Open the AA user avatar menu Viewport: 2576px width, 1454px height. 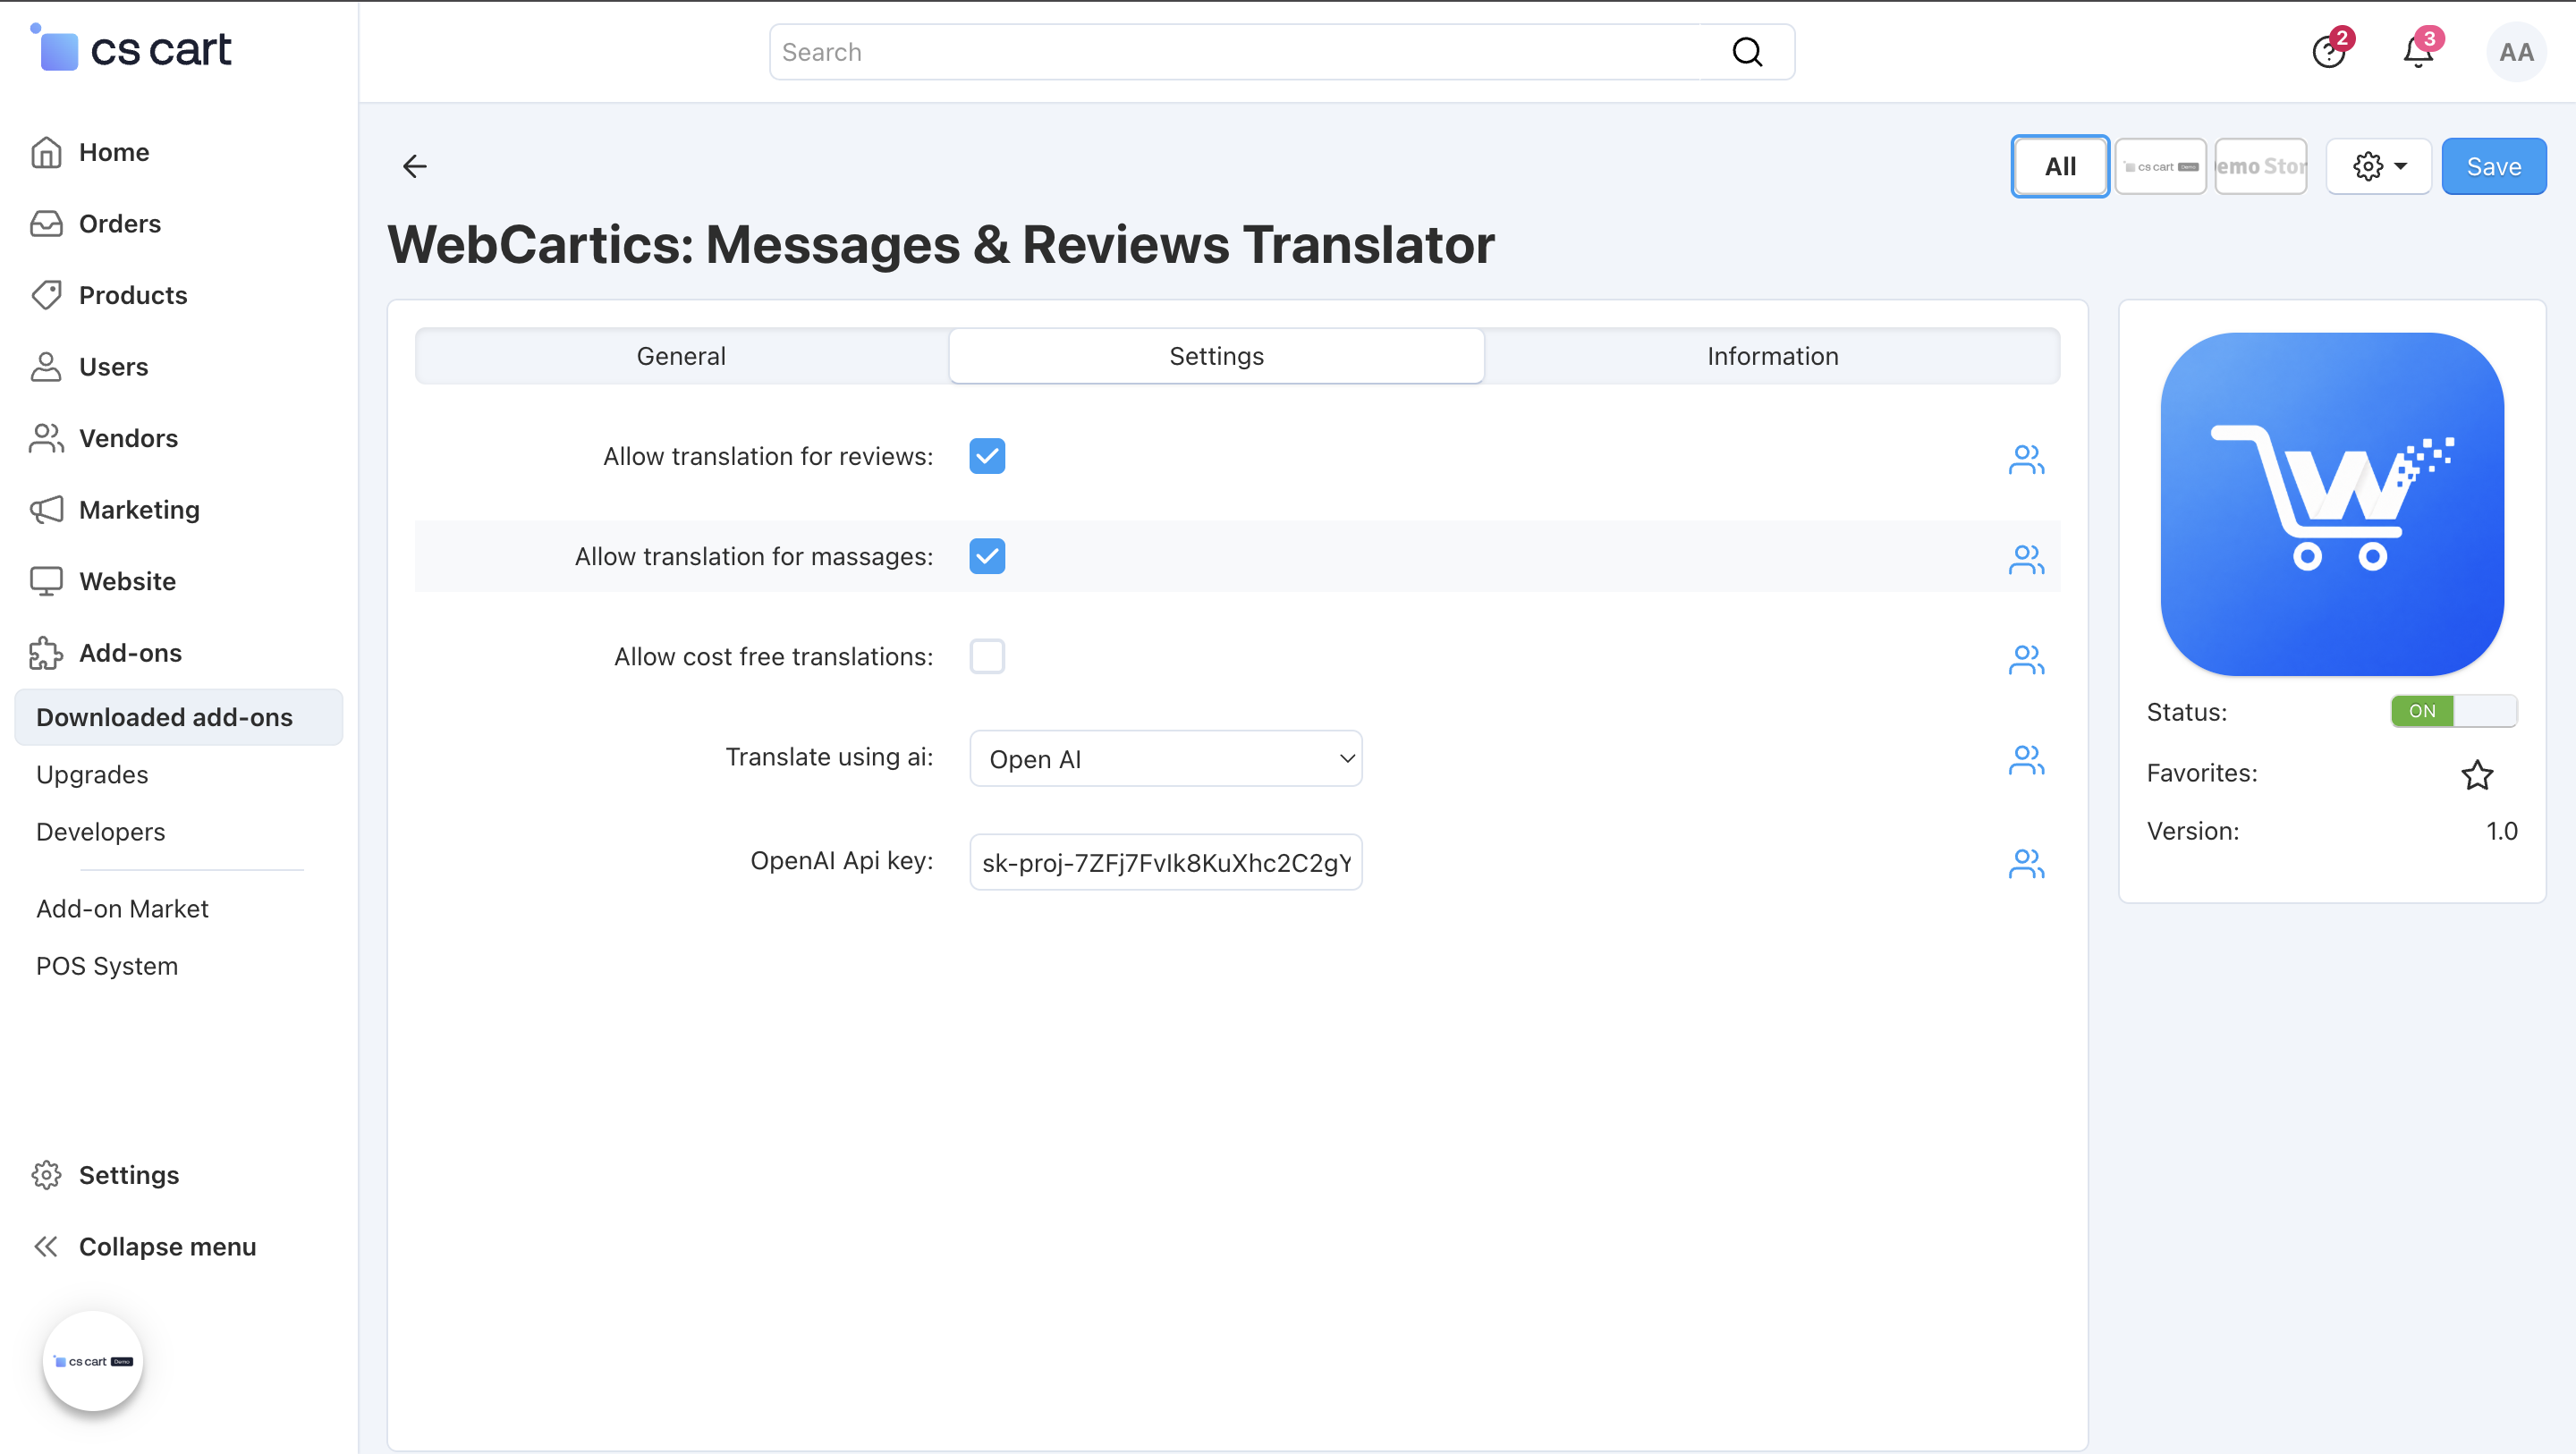click(2516, 52)
